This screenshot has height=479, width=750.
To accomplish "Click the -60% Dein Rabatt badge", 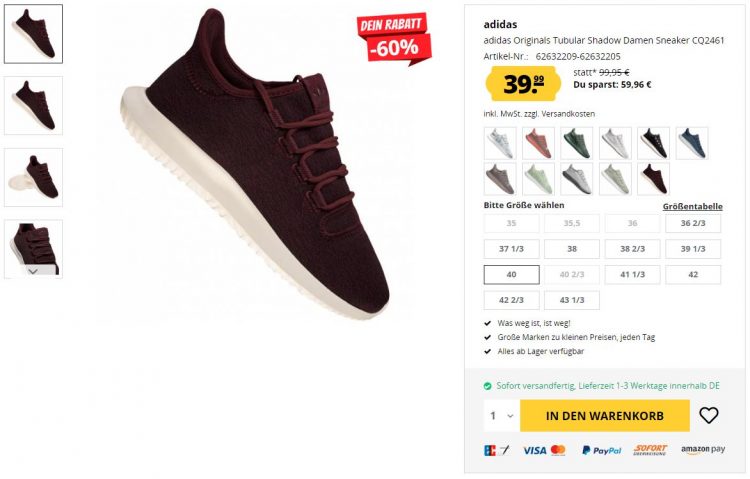I will pos(394,37).
